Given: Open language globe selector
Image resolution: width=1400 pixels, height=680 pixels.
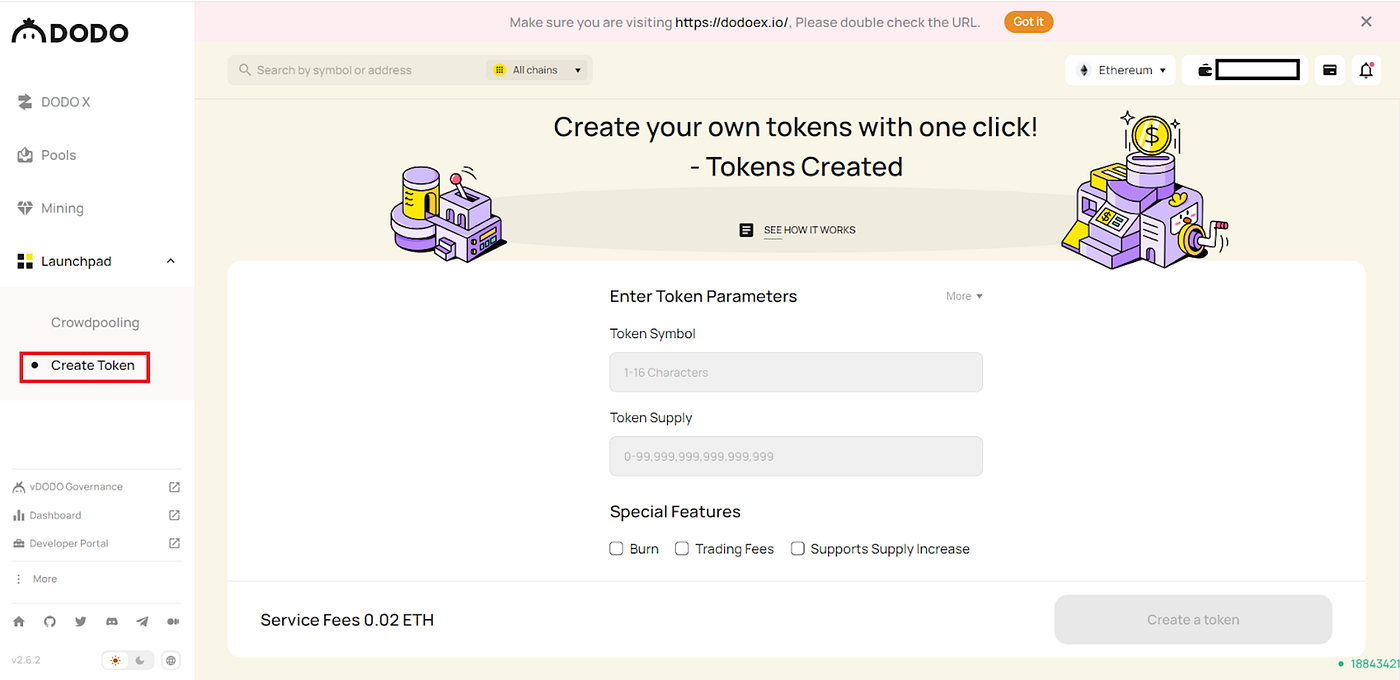Looking at the screenshot, I should coord(171,660).
